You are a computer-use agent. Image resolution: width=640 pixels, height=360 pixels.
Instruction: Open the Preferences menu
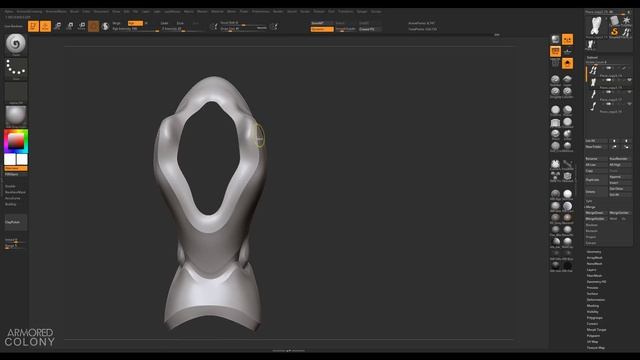260,11
